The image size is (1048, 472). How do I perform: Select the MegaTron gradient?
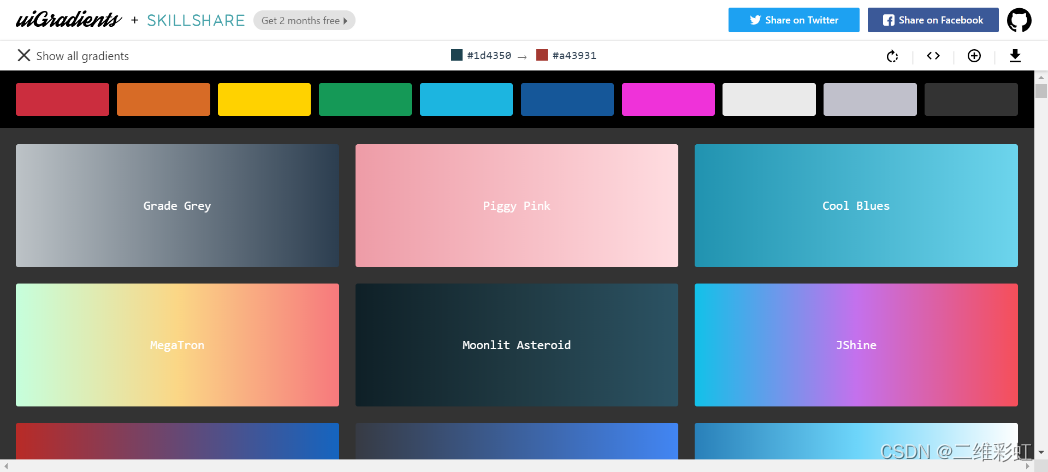click(x=177, y=345)
